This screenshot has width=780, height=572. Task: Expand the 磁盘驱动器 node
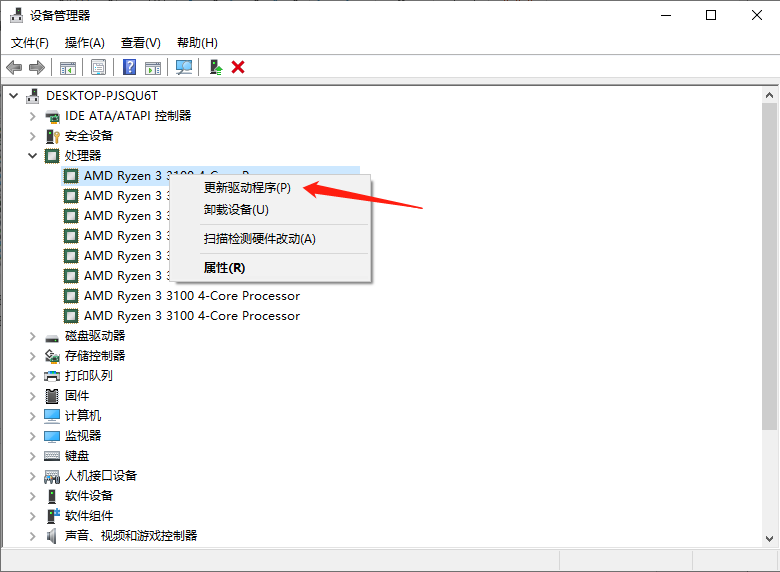(33, 336)
